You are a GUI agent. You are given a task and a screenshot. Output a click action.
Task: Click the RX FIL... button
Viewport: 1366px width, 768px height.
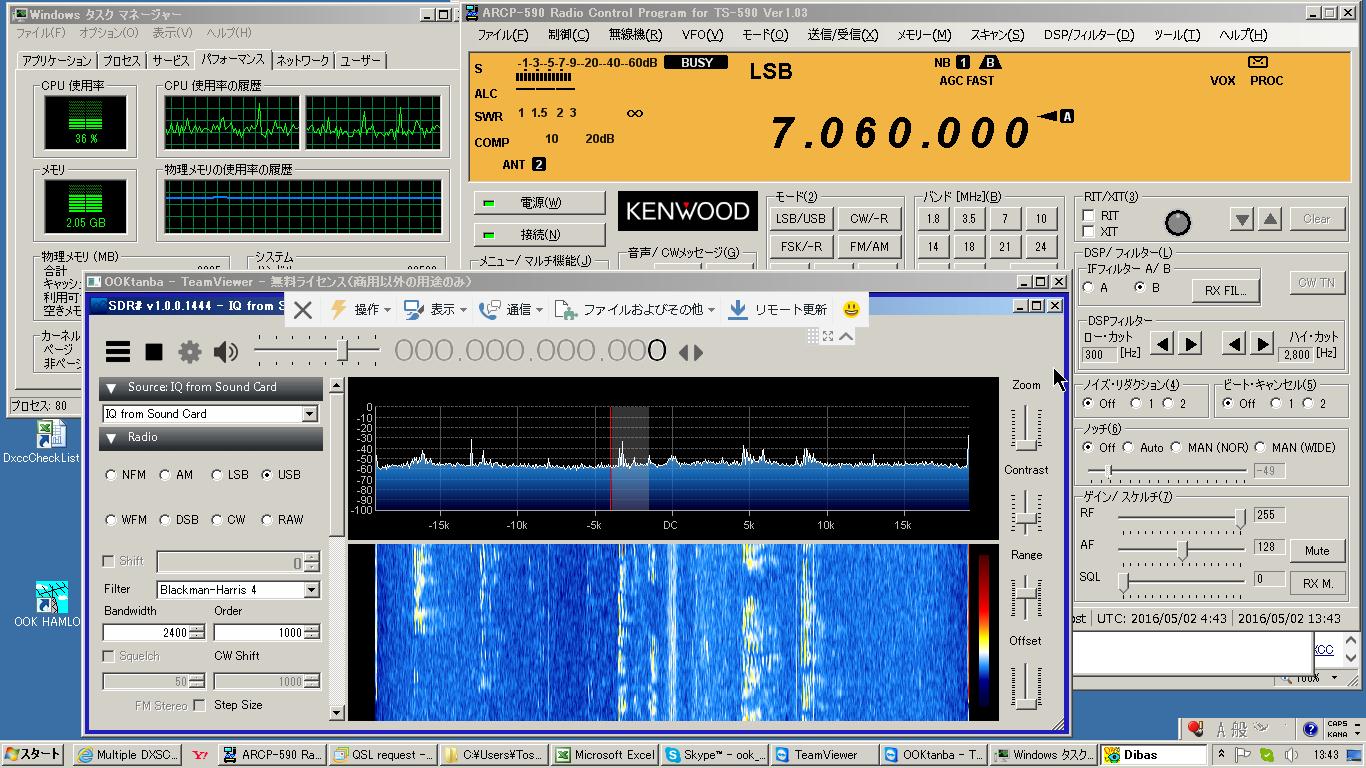pyautogui.click(x=1225, y=291)
